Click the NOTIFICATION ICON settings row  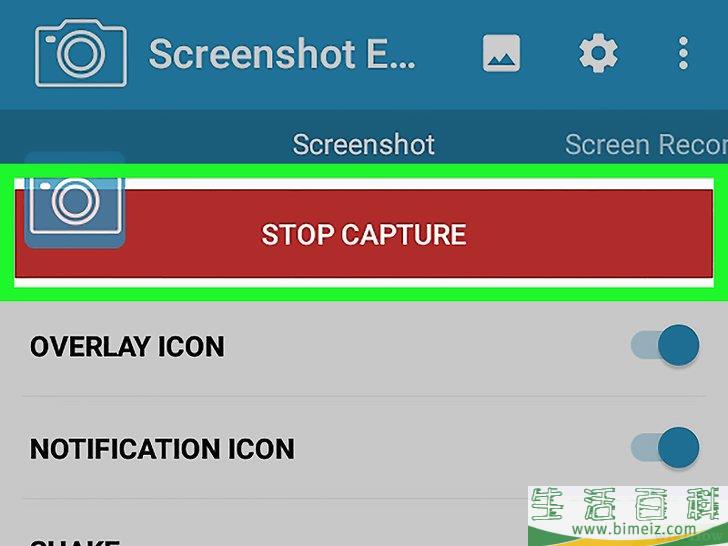364,448
